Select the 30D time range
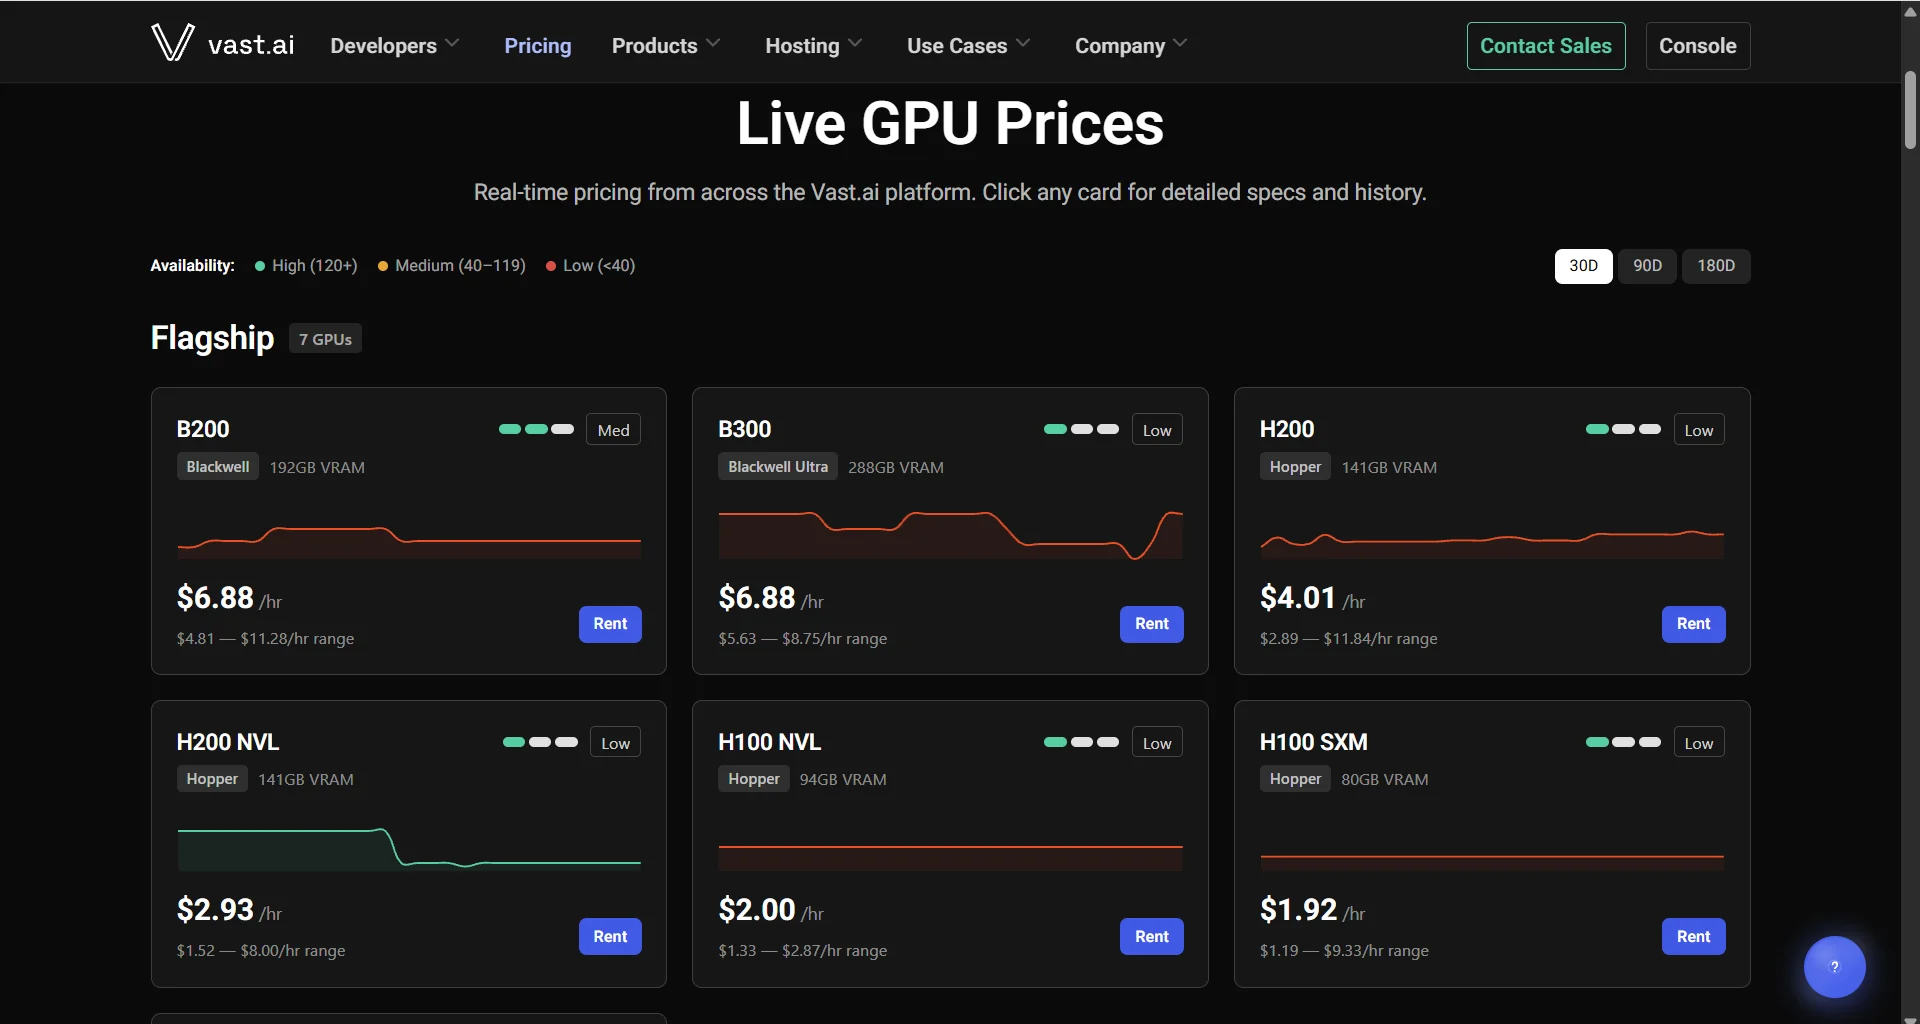The width and height of the screenshot is (1920, 1024). (x=1583, y=266)
